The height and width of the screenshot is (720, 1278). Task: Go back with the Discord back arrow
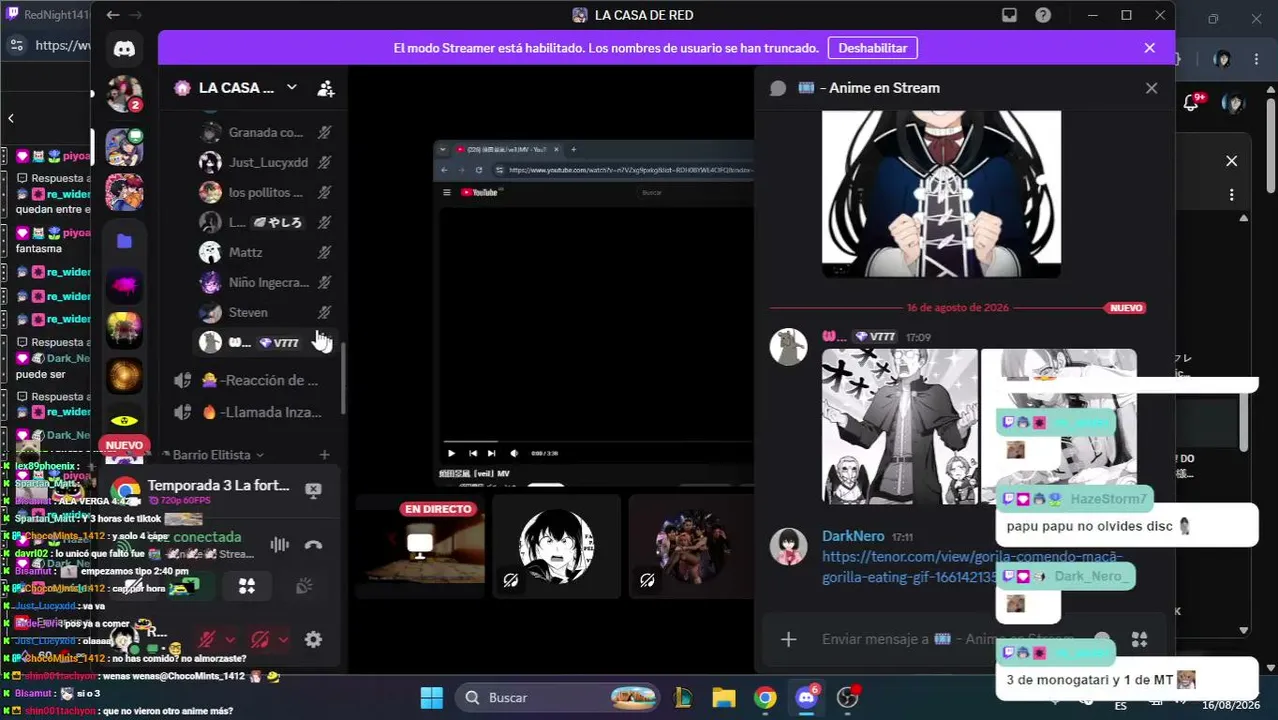pyautogui.click(x=112, y=15)
